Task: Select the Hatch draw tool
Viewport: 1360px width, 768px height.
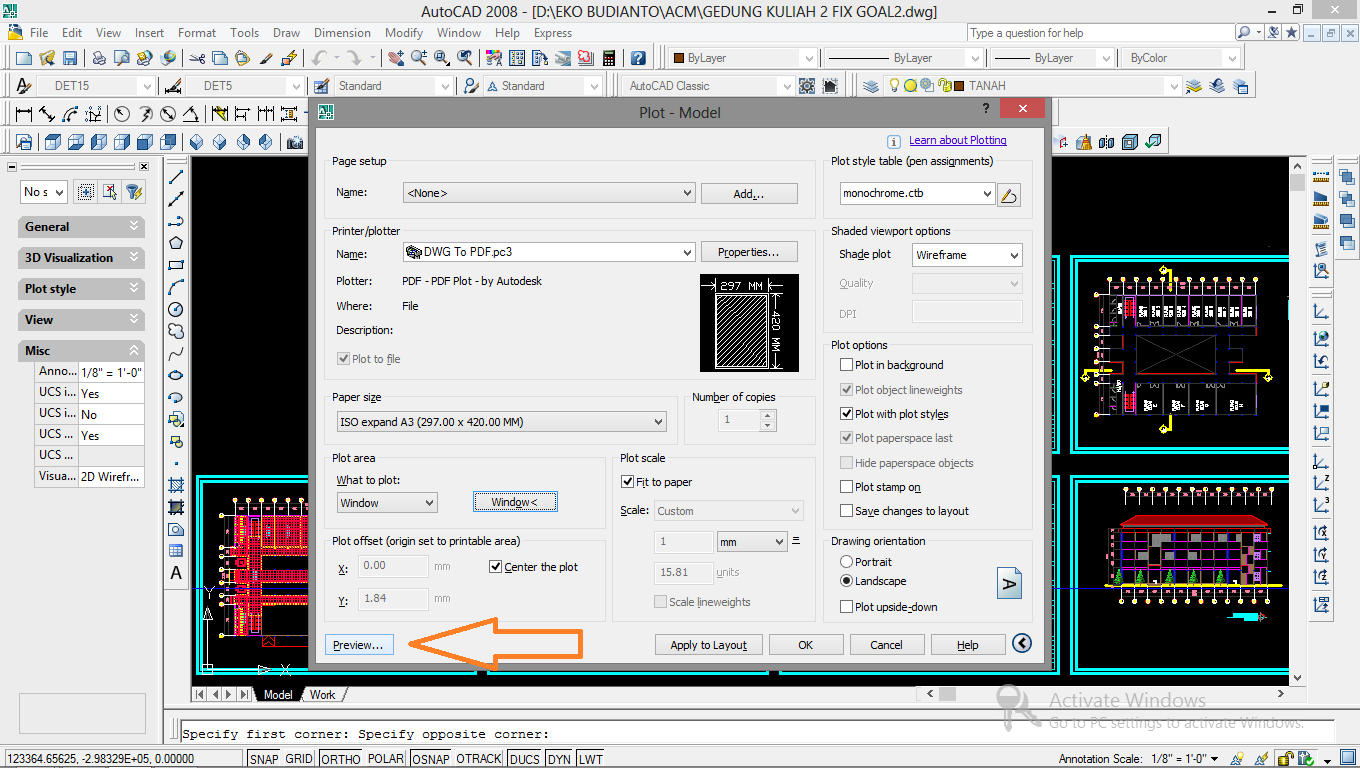Action: tap(176, 485)
